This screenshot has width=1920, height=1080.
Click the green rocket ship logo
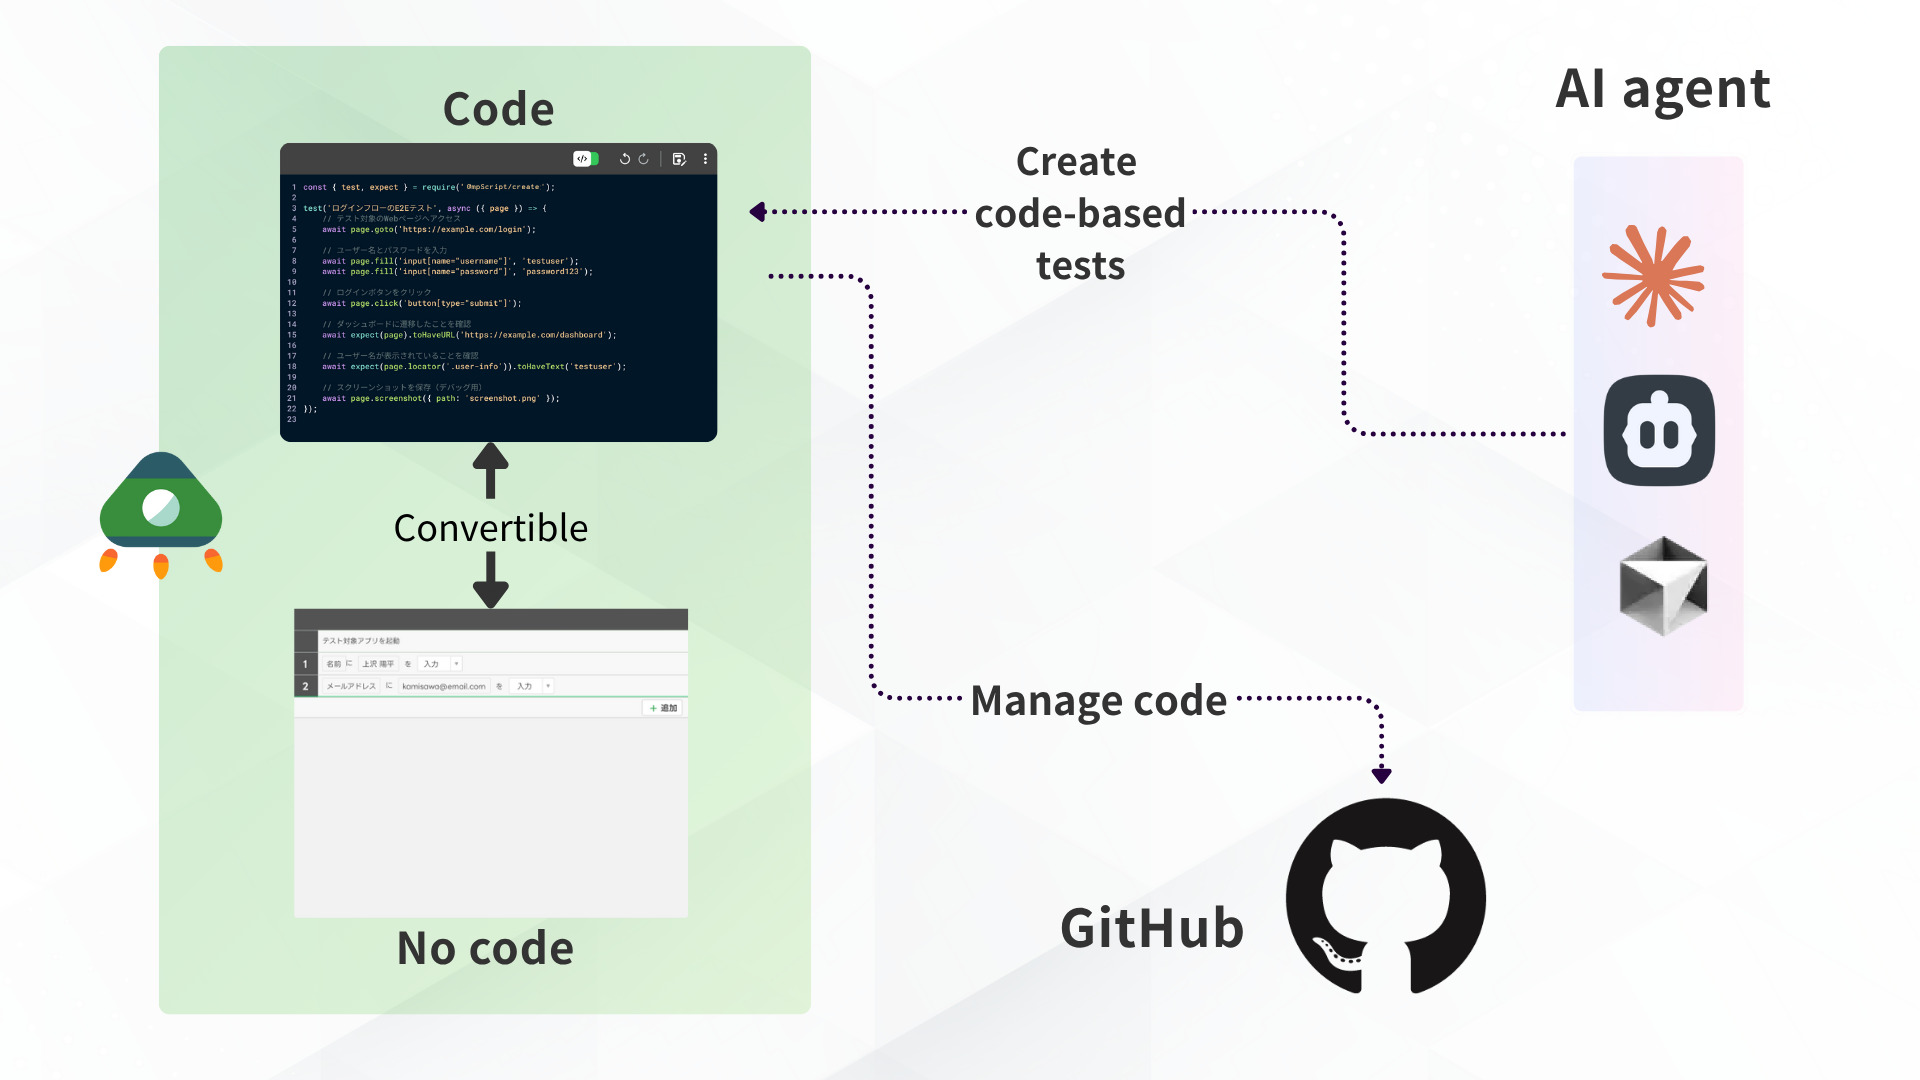[x=161, y=514]
